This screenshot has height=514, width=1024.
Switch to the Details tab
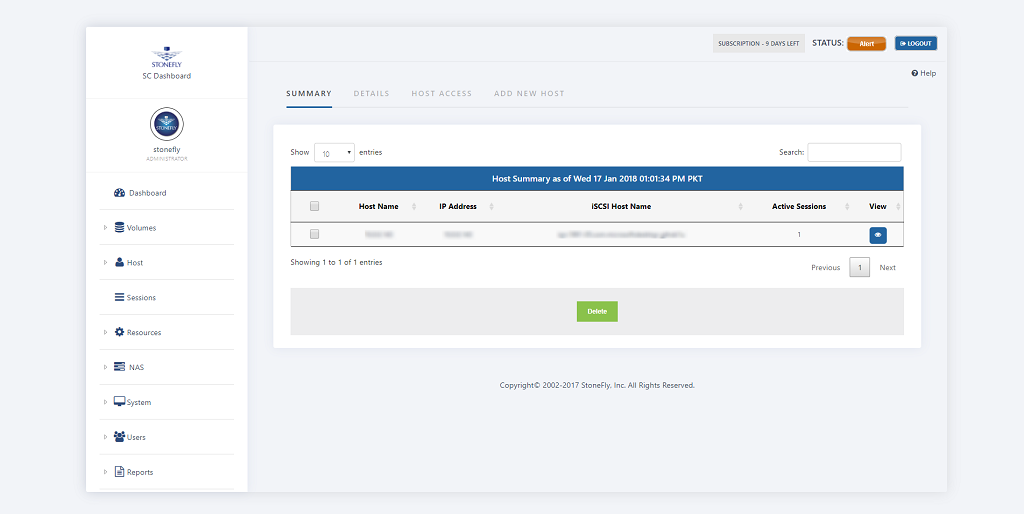point(371,94)
